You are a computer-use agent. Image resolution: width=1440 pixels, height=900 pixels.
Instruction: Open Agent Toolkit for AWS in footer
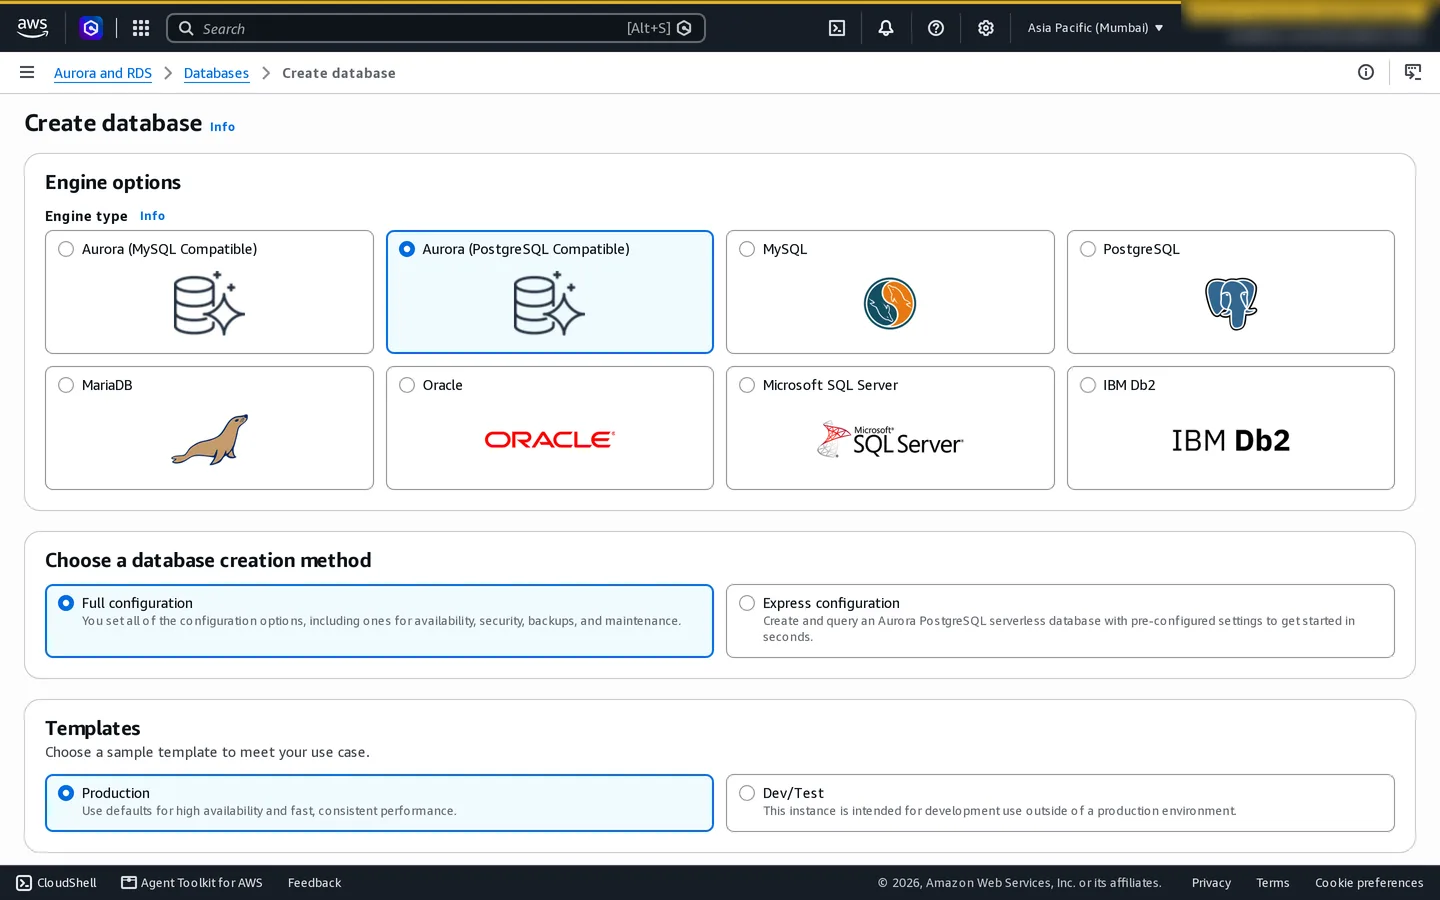coord(192,883)
